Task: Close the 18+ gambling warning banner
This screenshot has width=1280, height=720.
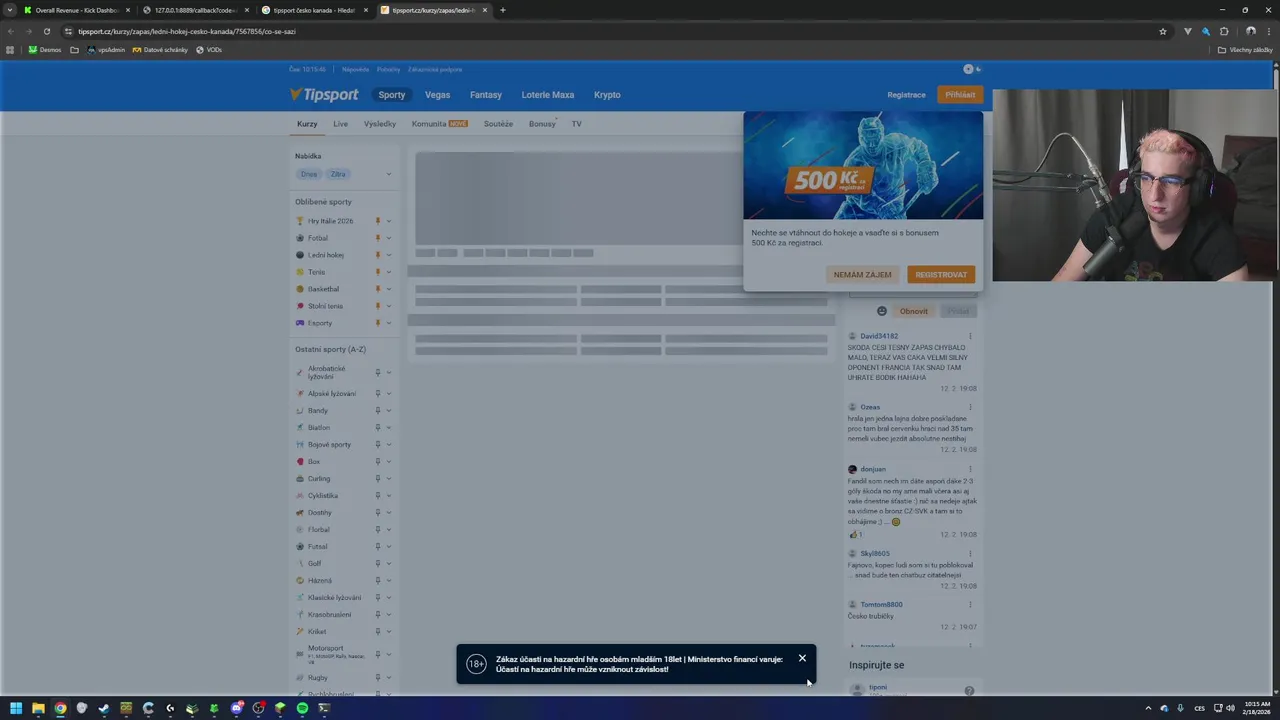Action: click(x=802, y=658)
